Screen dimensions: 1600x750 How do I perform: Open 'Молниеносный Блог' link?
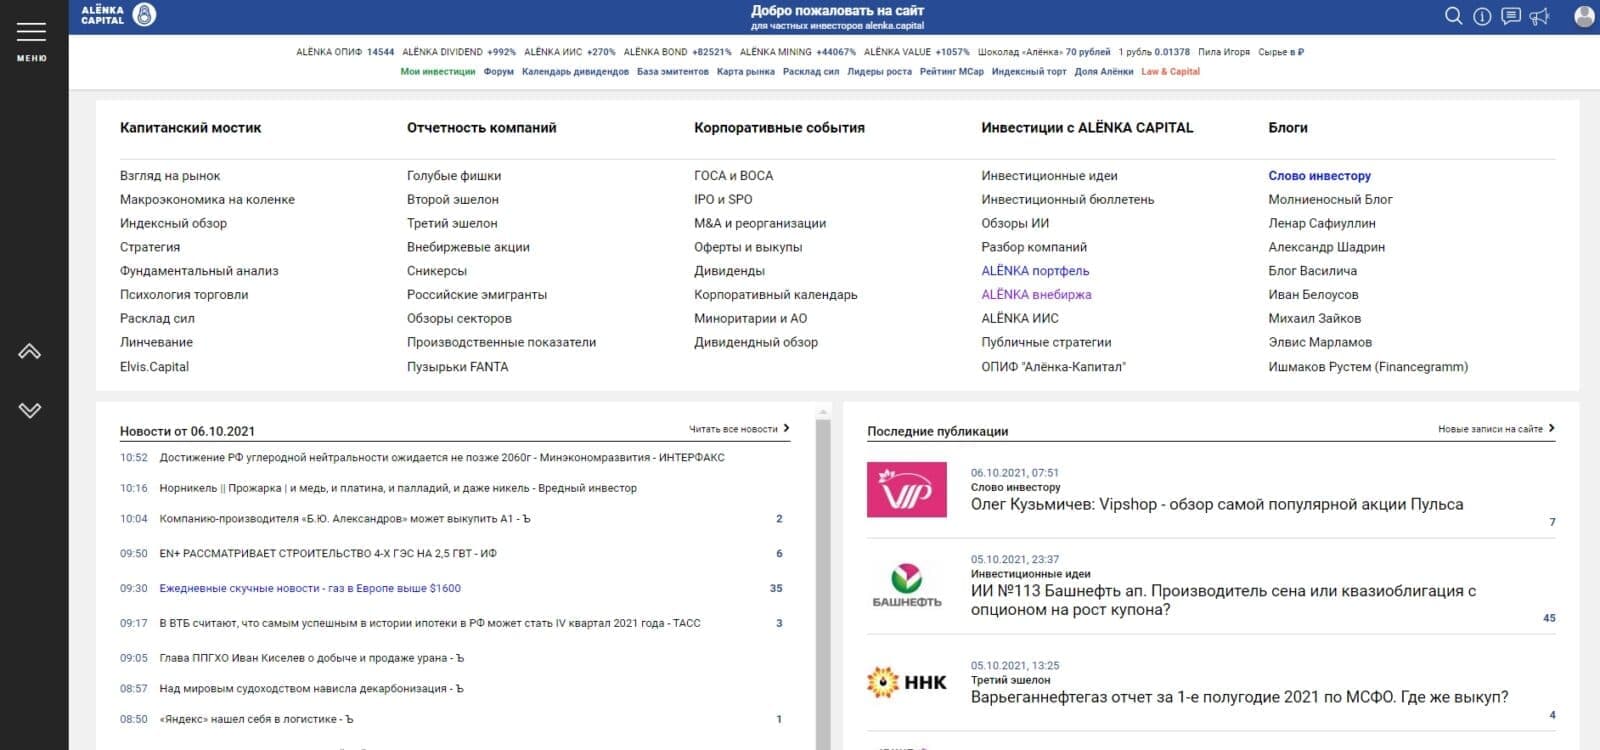1330,200
